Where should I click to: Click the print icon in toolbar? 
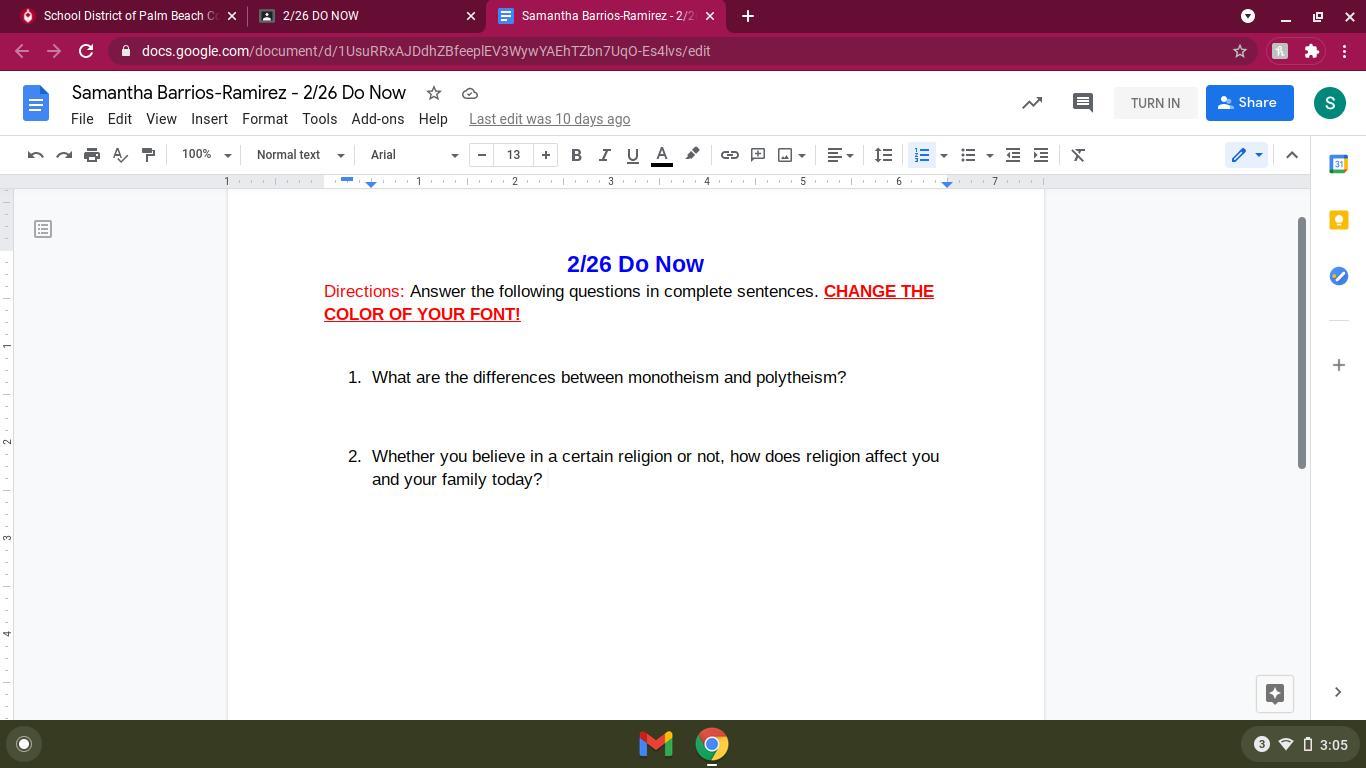(x=92, y=155)
